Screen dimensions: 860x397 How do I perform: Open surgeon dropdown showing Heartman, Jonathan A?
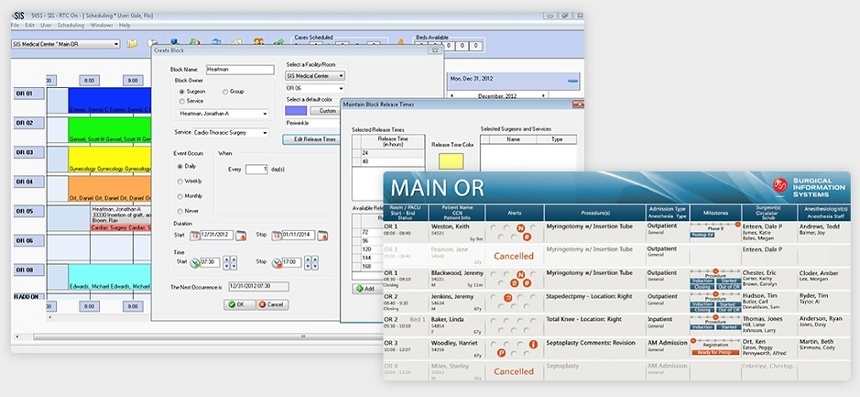point(224,114)
